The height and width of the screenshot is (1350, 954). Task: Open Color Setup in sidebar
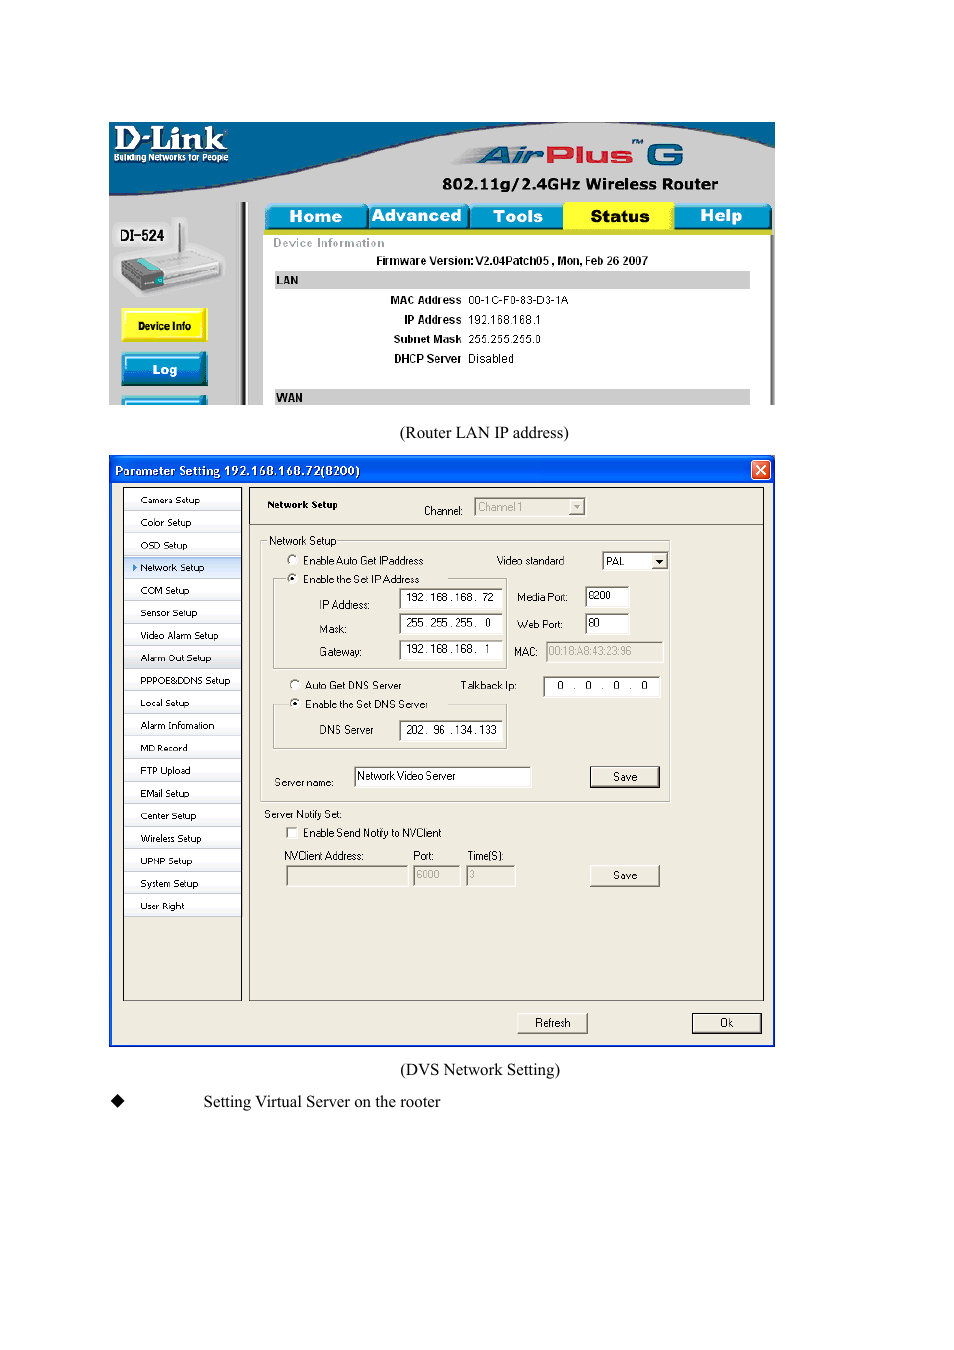182,522
